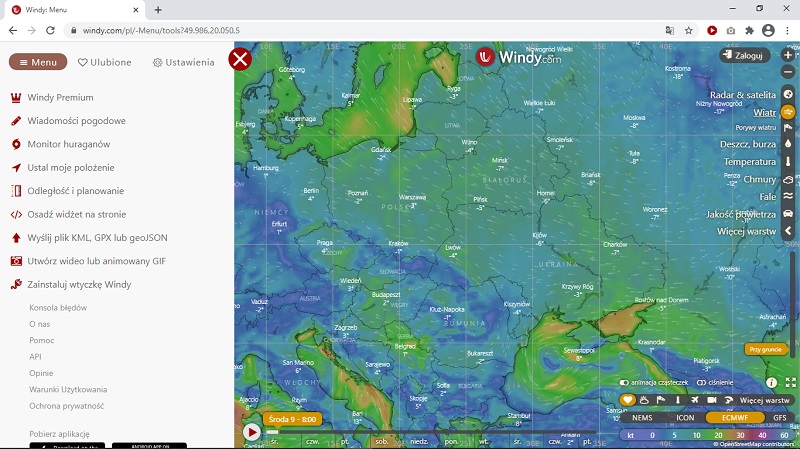Select the Fale waves layer icon
The width and height of the screenshot is (800, 449).
click(x=788, y=196)
